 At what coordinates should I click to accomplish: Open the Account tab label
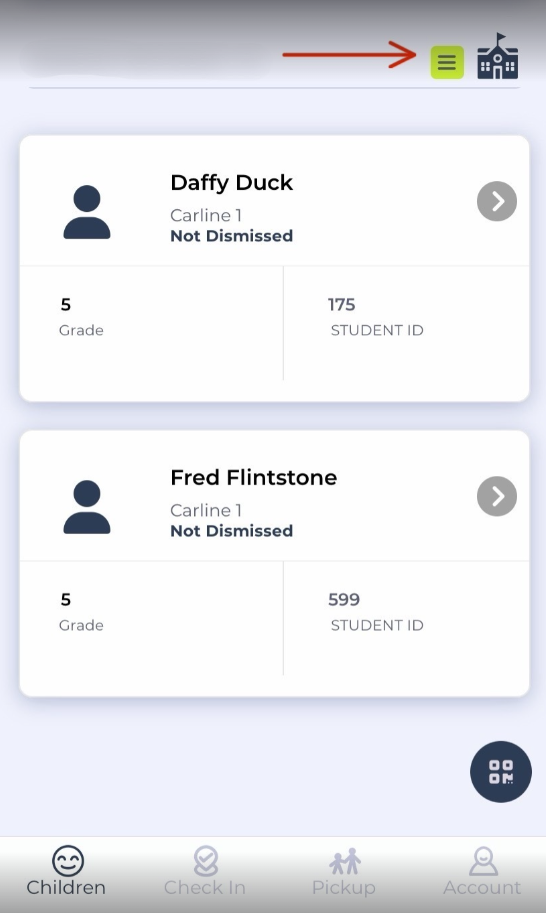click(482, 887)
